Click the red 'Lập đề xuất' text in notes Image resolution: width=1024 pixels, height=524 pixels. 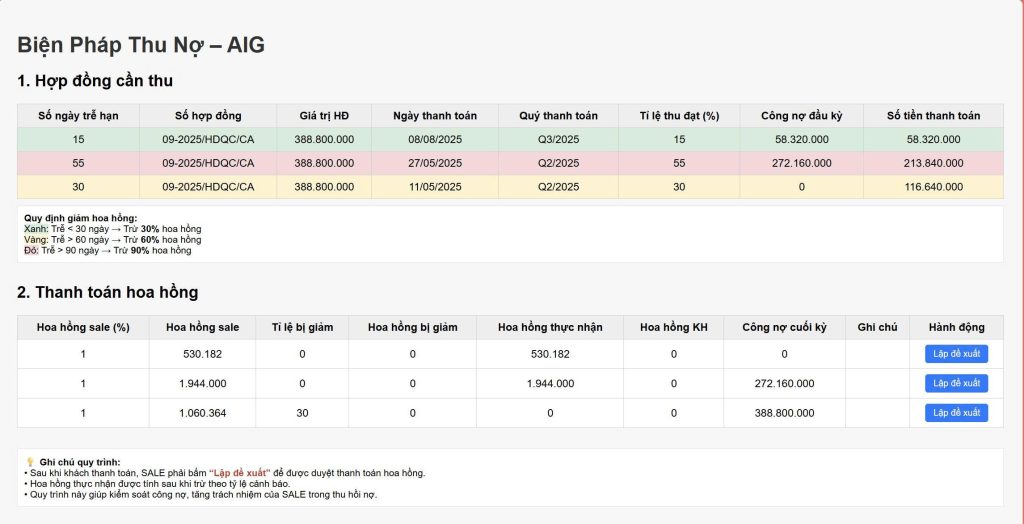point(240,473)
